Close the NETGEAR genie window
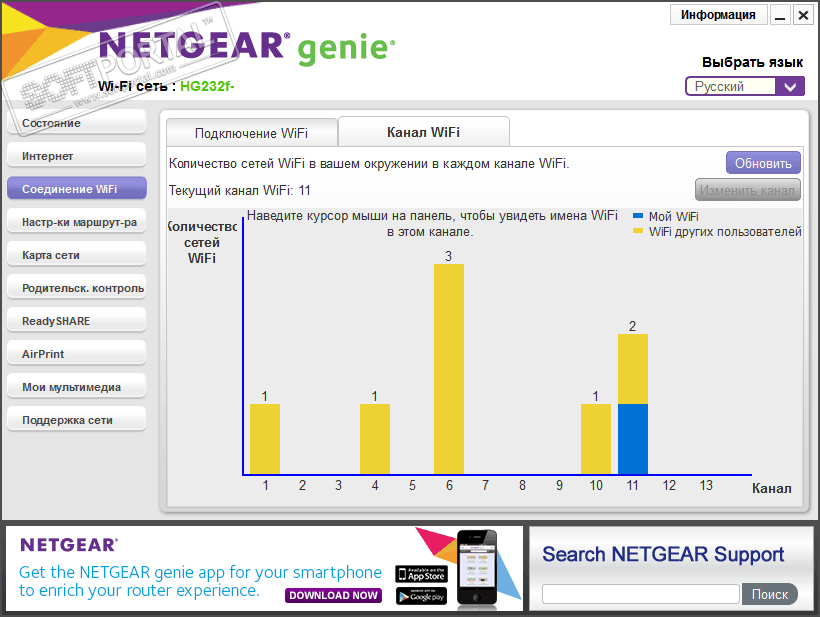Viewport: 820px width, 617px height. tap(803, 15)
